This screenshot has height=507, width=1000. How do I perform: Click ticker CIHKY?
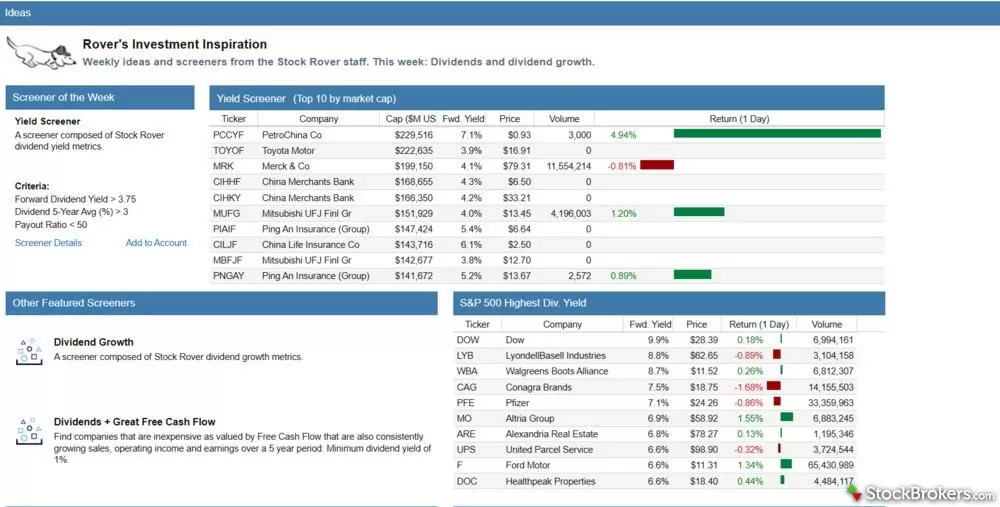pyautogui.click(x=227, y=198)
